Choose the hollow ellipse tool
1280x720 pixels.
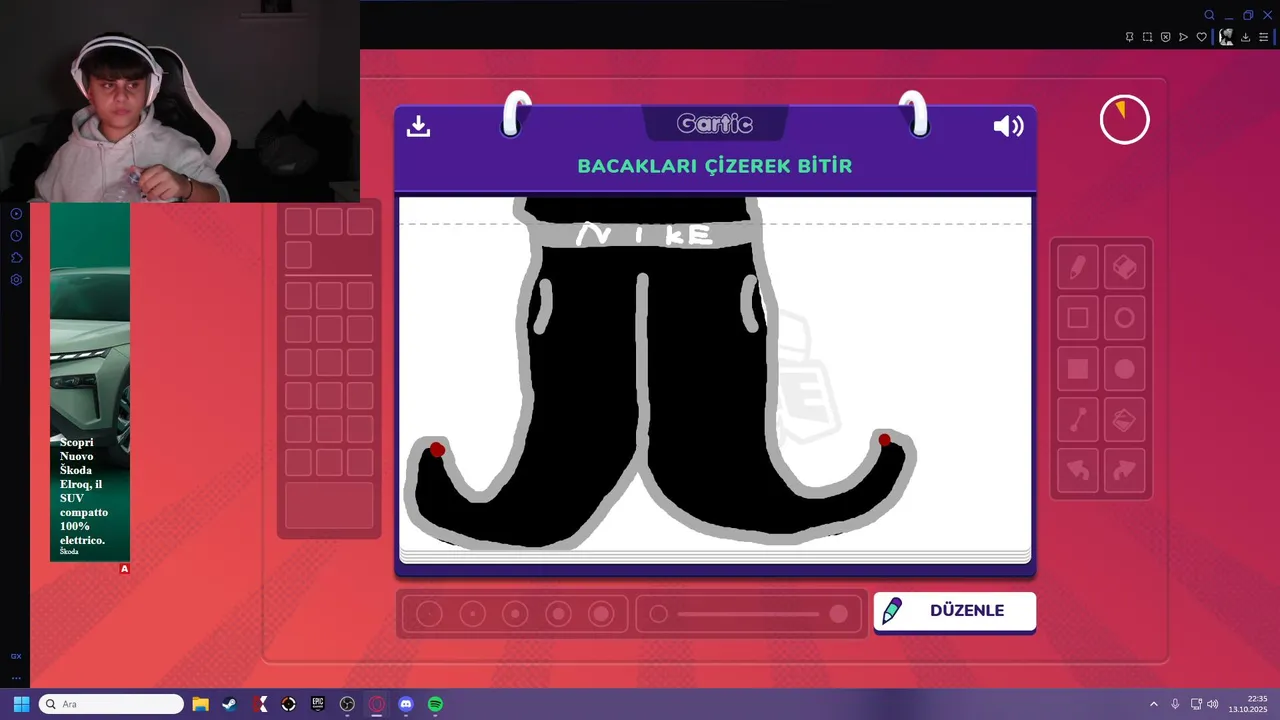coord(1124,318)
